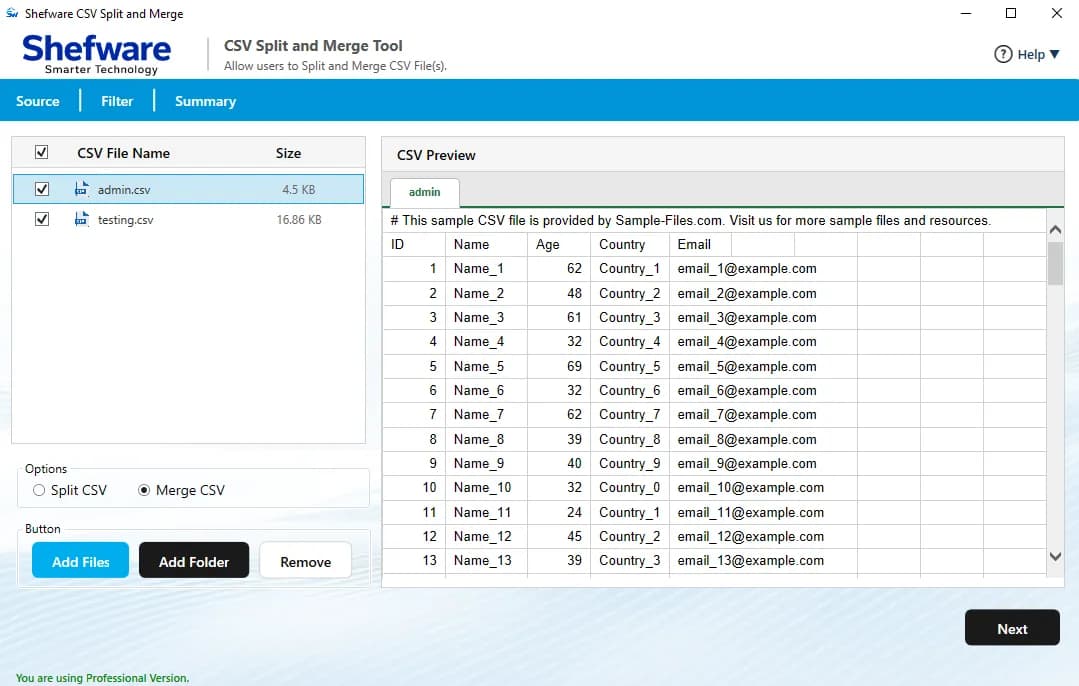This screenshot has width=1079, height=686.
Task: Select the Split CSV radio option
Action: point(39,490)
